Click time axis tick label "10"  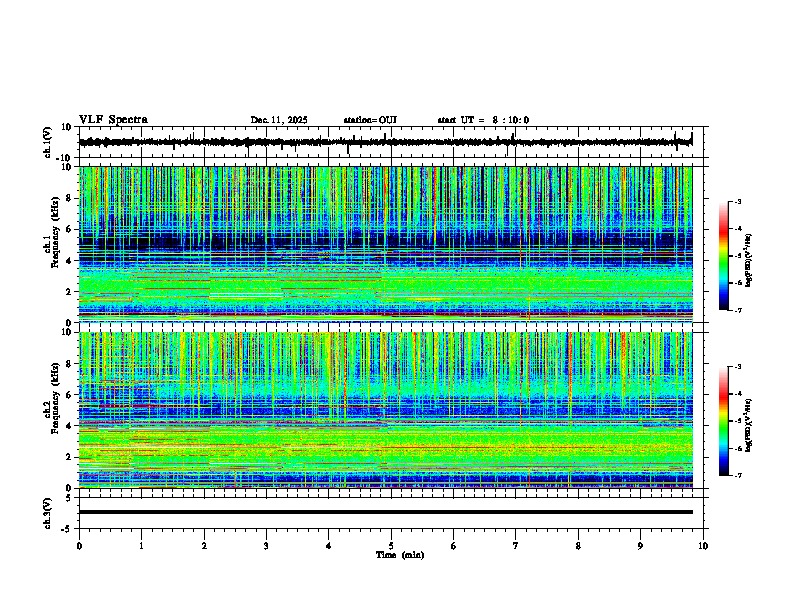tap(703, 546)
